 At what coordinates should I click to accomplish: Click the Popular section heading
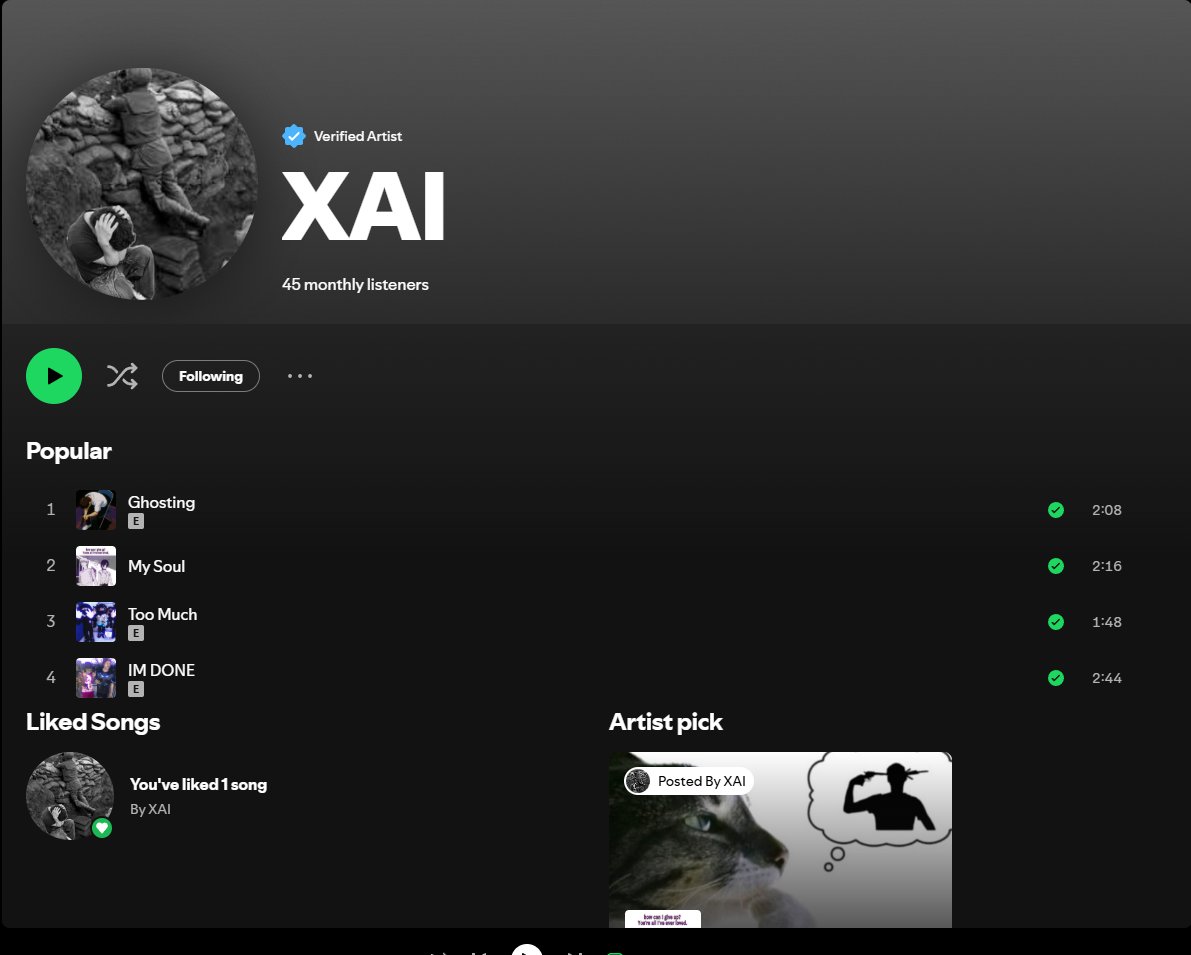(x=69, y=451)
